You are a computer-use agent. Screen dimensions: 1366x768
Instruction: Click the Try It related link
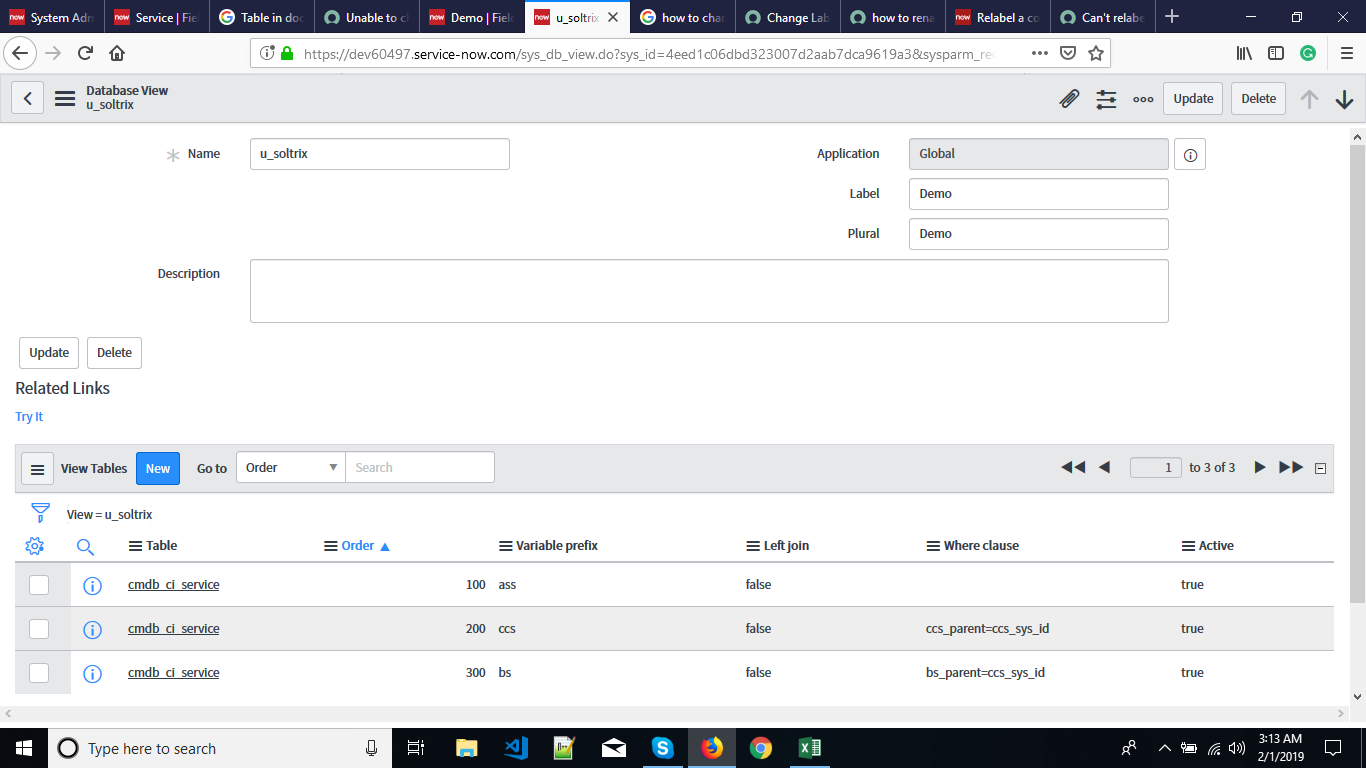(29, 417)
